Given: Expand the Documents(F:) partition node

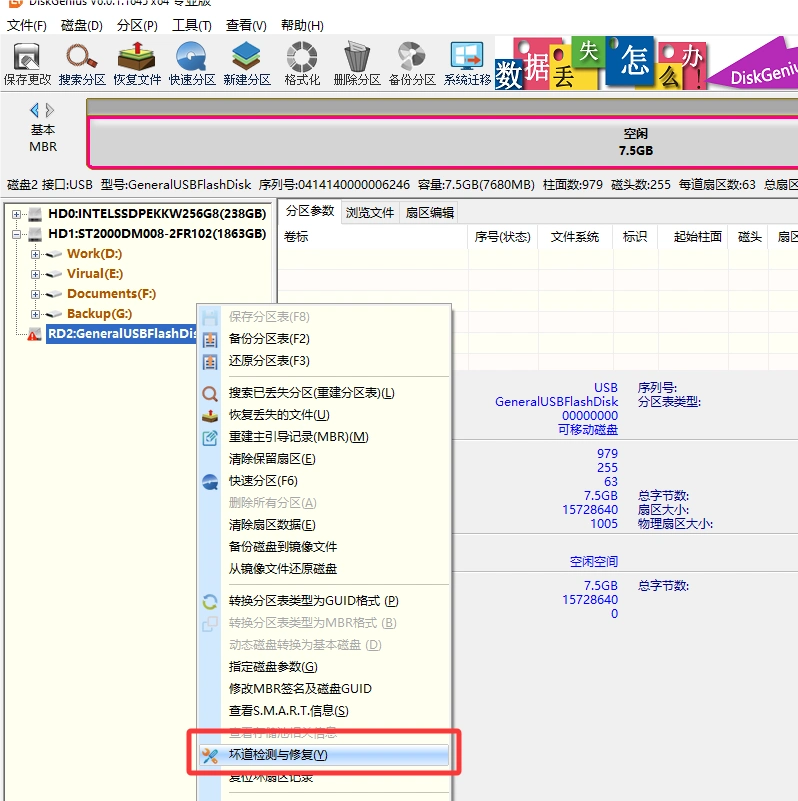Looking at the screenshot, I should (35, 294).
